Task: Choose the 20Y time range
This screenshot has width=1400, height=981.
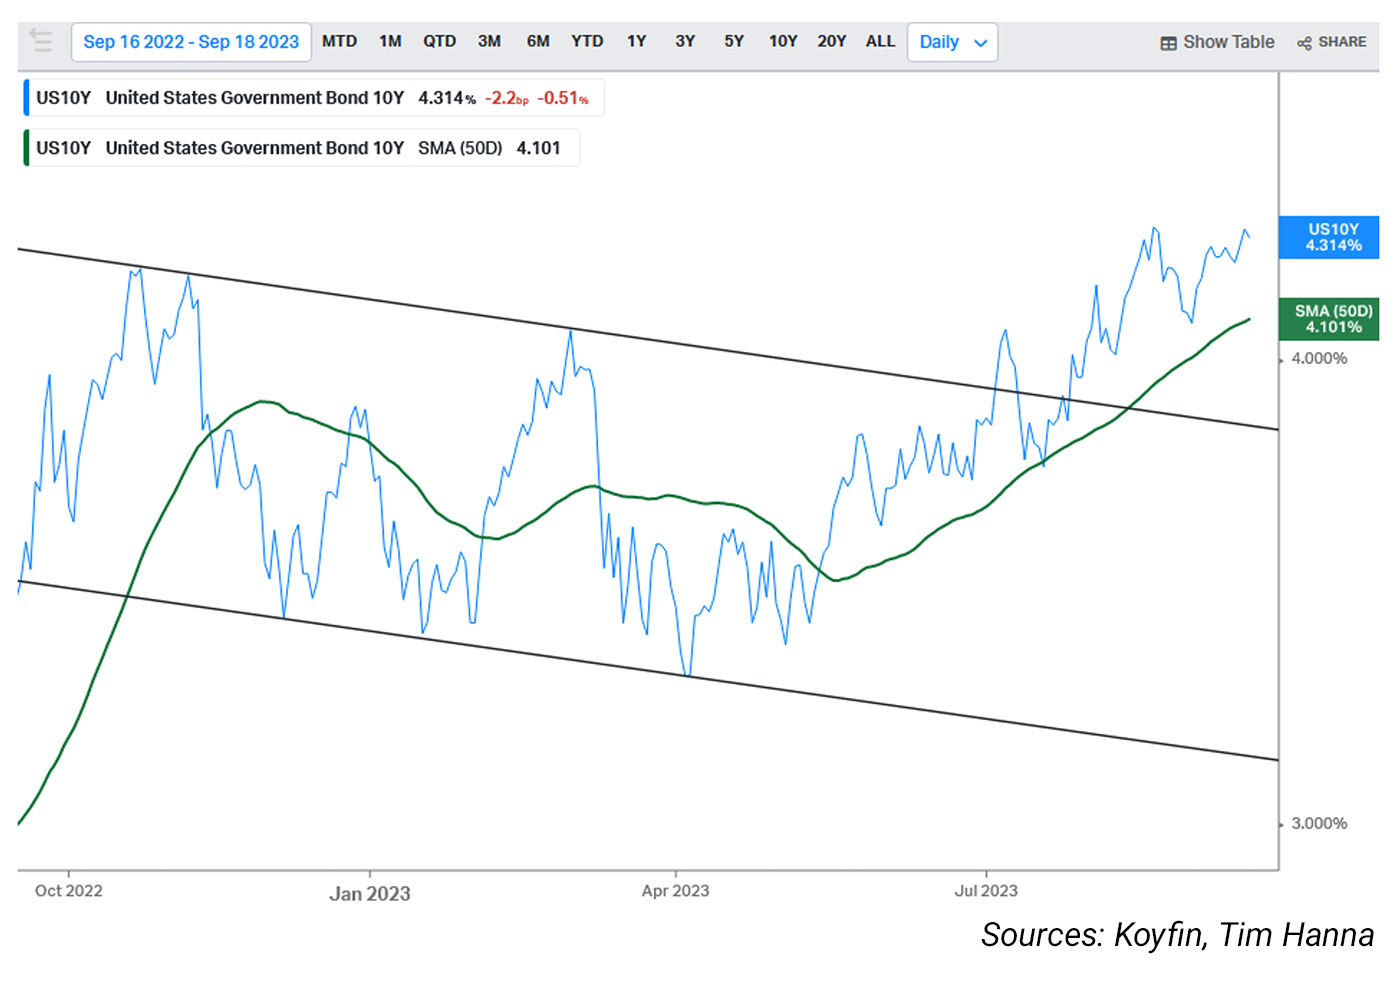Action: (x=831, y=41)
